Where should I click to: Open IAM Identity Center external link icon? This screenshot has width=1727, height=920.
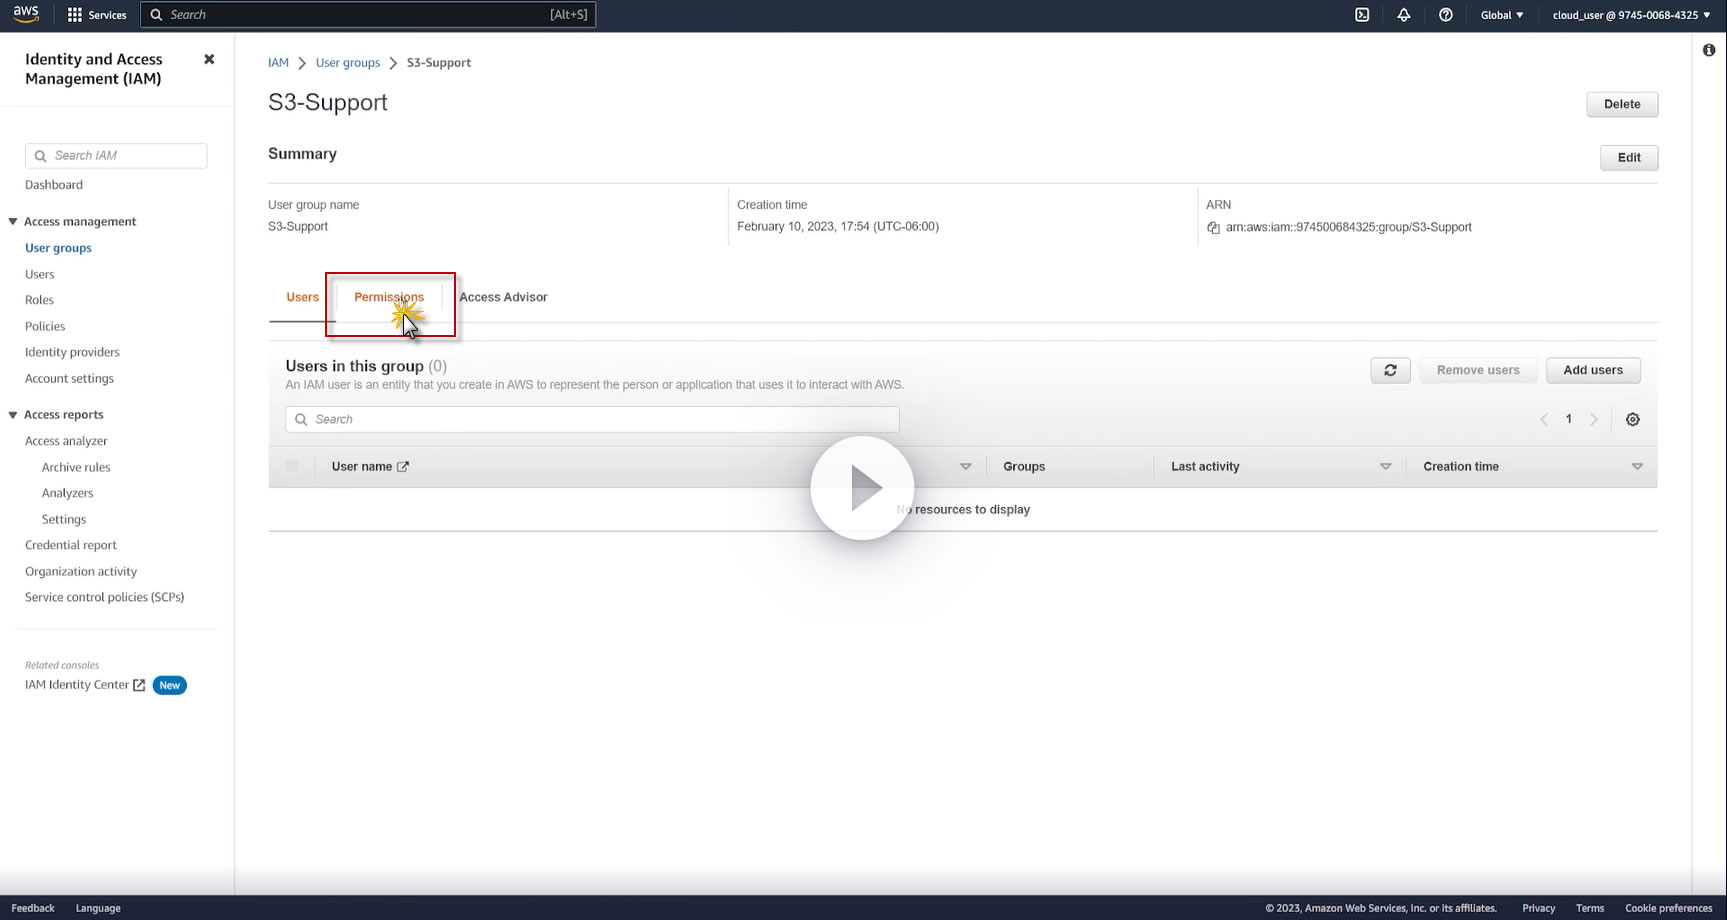[139, 685]
